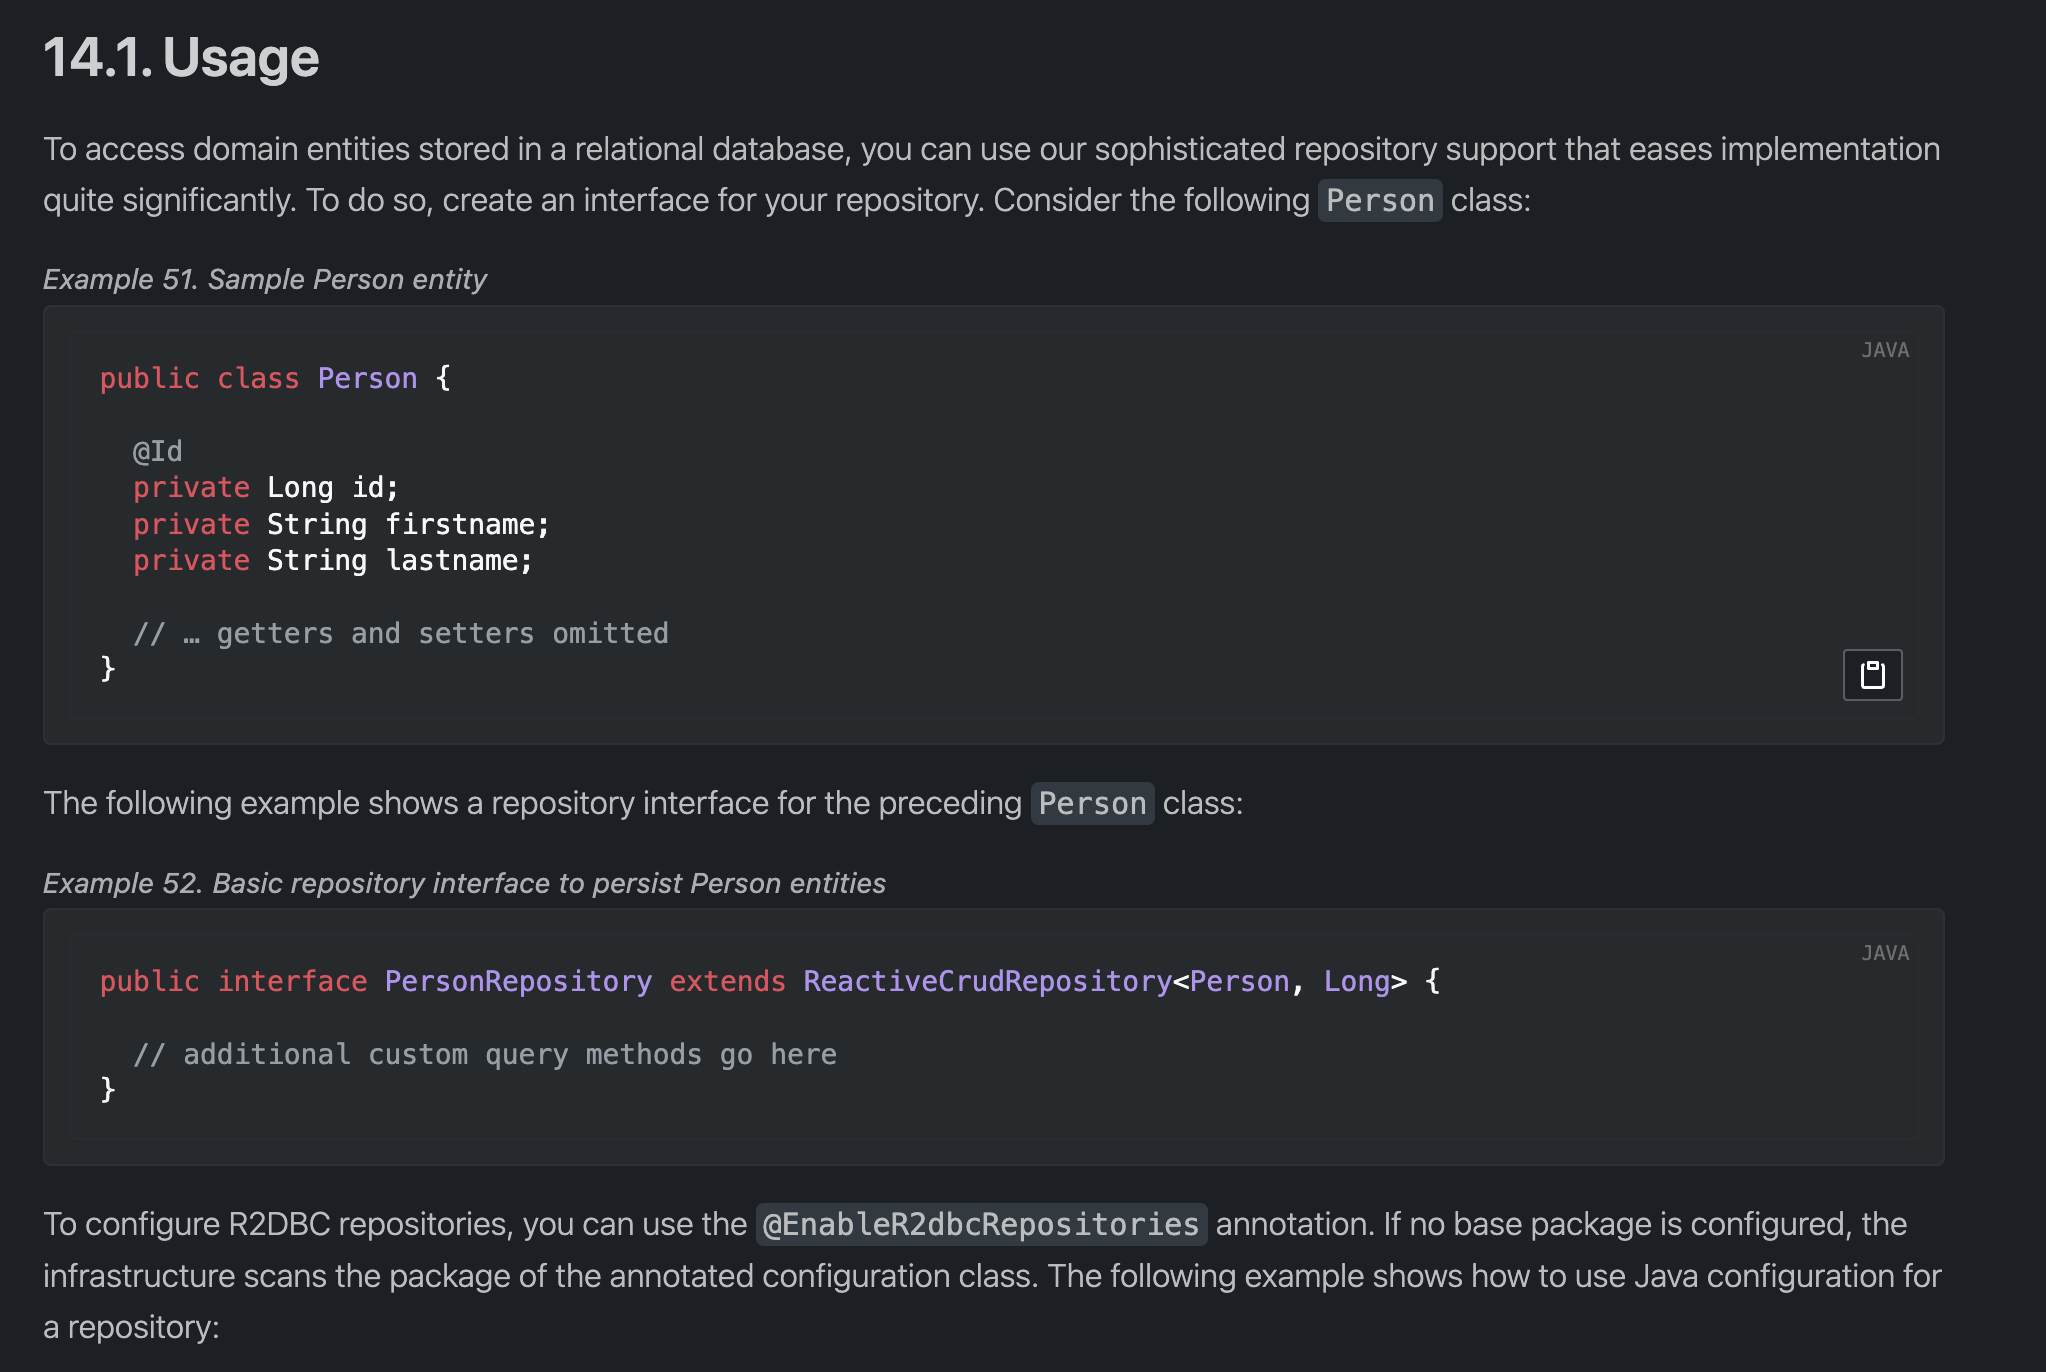Click the ReactiveCrudRepository type name
The height and width of the screenshot is (1372, 2046).
(x=987, y=981)
